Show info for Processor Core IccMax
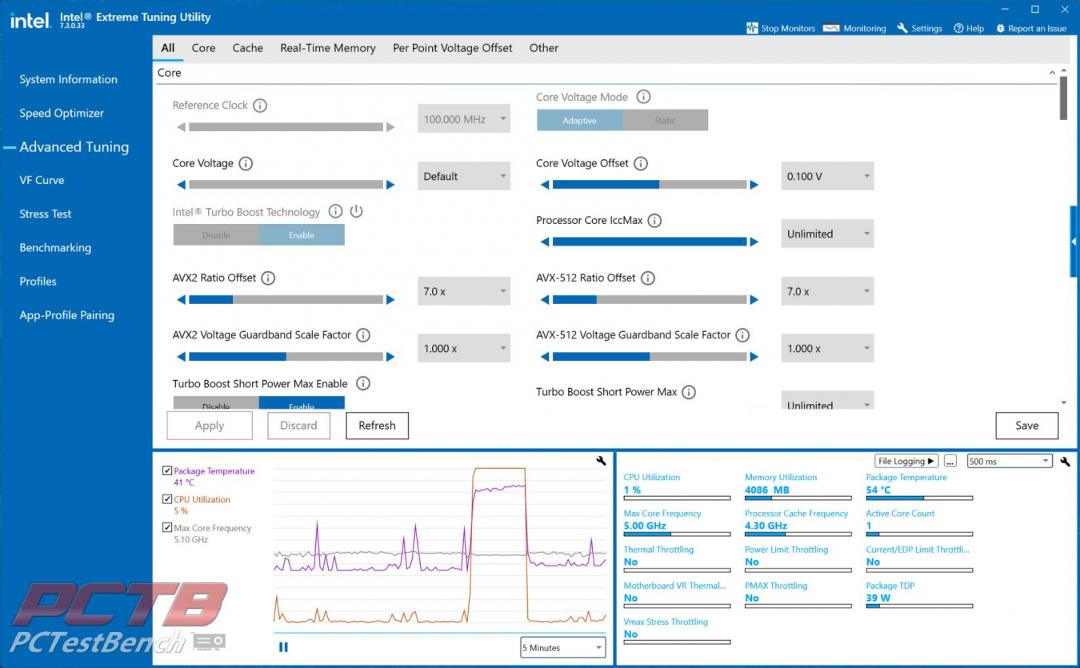 click(x=655, y=220)
